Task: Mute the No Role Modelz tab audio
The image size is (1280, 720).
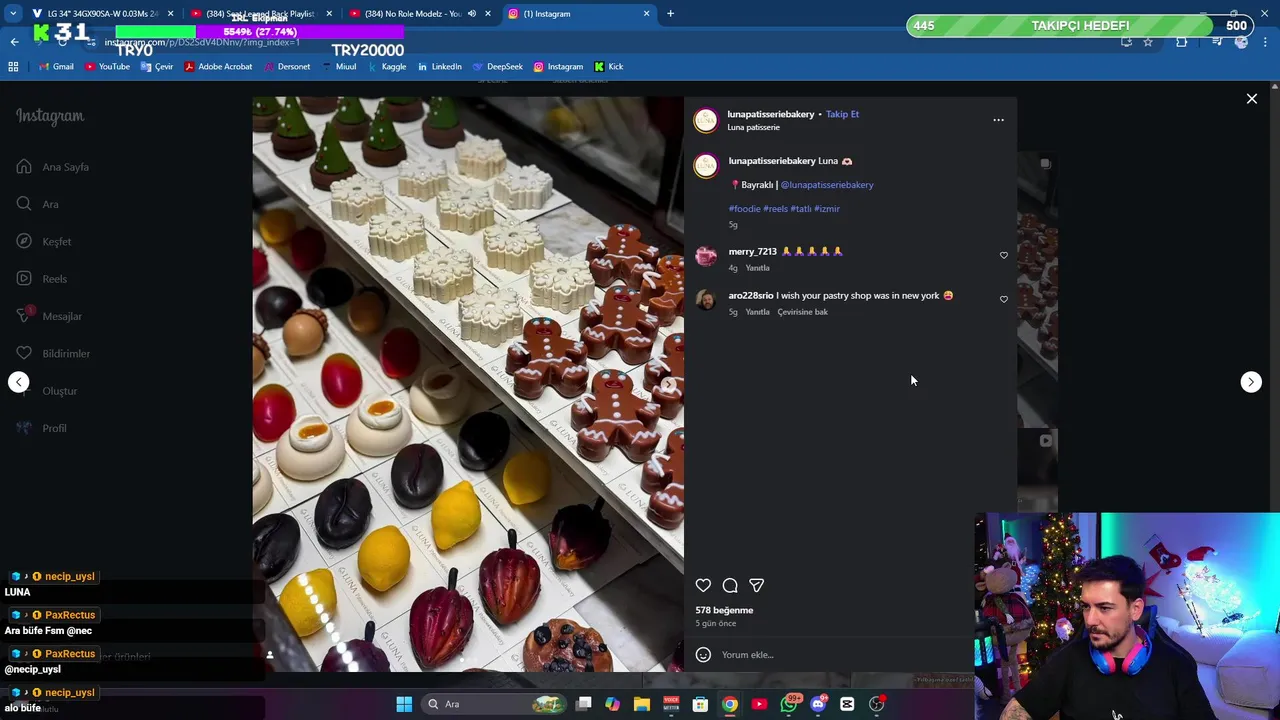Action: 472,14
